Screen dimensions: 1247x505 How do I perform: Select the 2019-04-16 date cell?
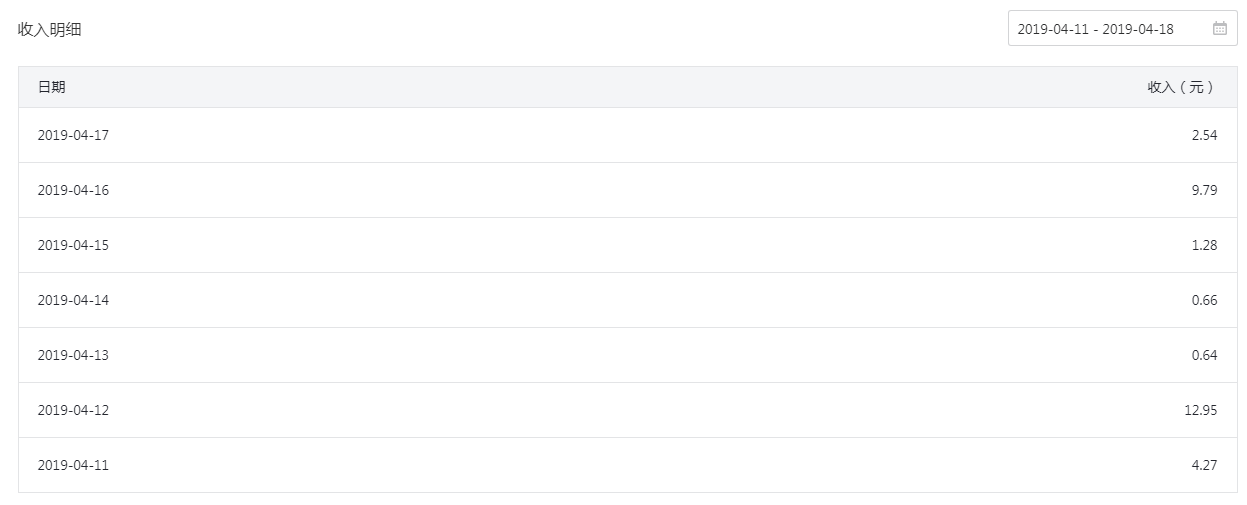(73, 190)
